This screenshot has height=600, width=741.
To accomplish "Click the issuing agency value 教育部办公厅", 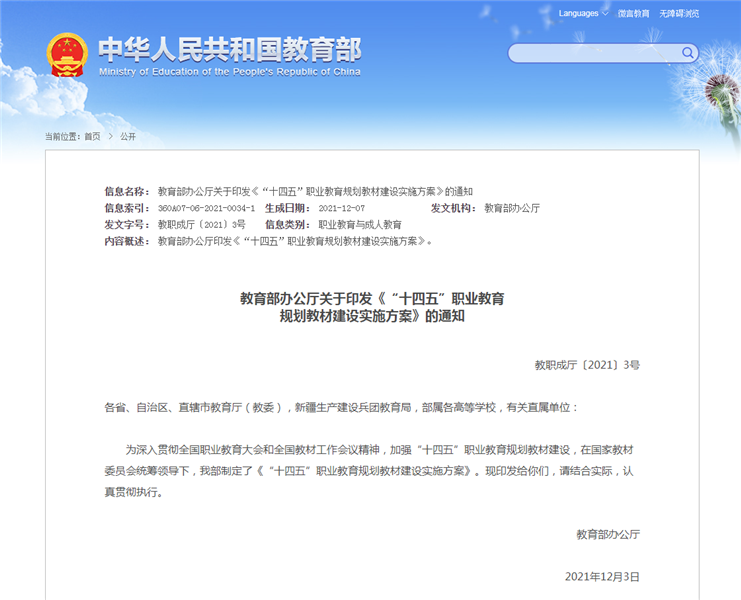I will pyautogui.click(x=512, y=208).
